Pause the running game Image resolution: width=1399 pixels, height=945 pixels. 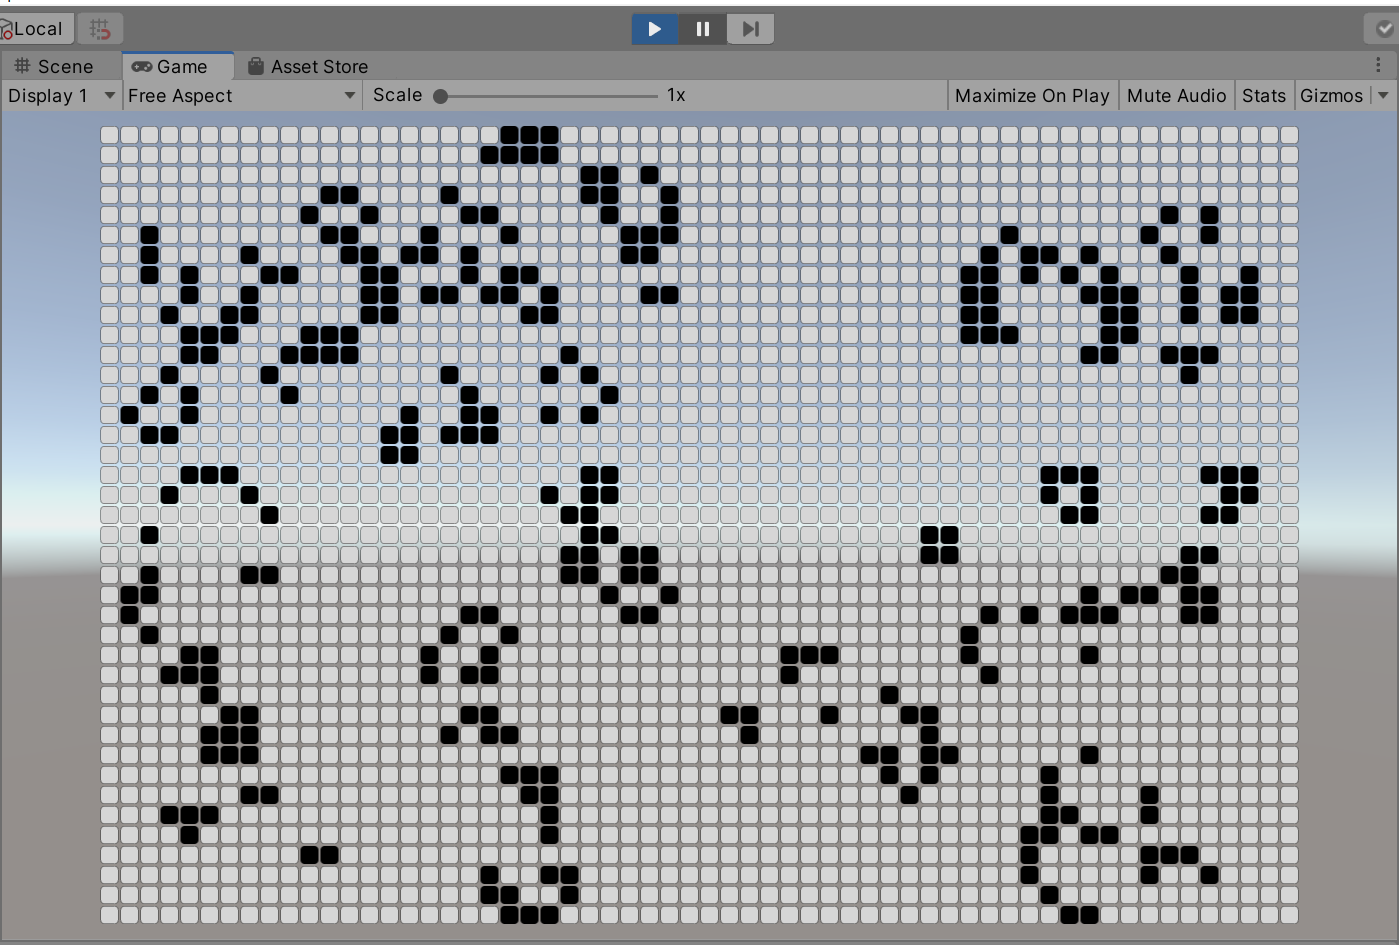click(x=703, y=29)
